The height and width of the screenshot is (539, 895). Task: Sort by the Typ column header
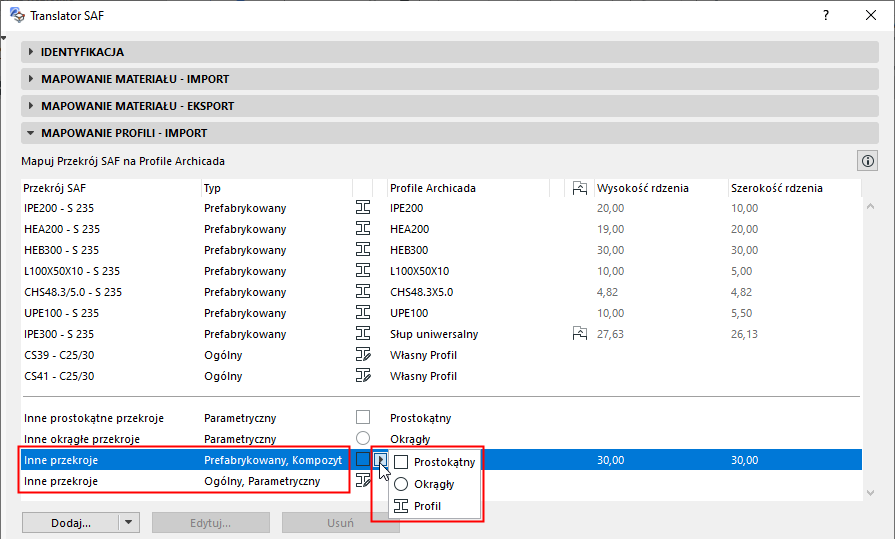(277, 188)
